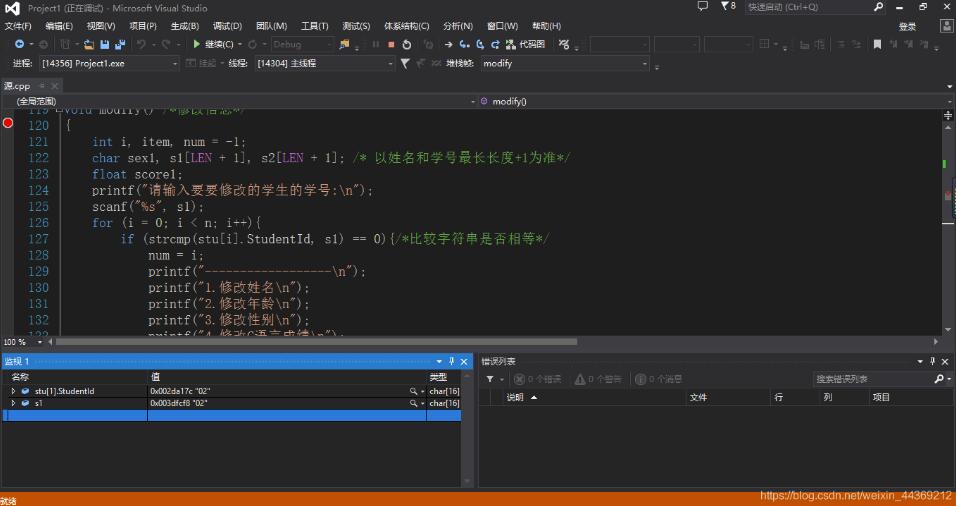
Task: Click the bookmark icon in toolbar
Action: [x=877, y=45]
